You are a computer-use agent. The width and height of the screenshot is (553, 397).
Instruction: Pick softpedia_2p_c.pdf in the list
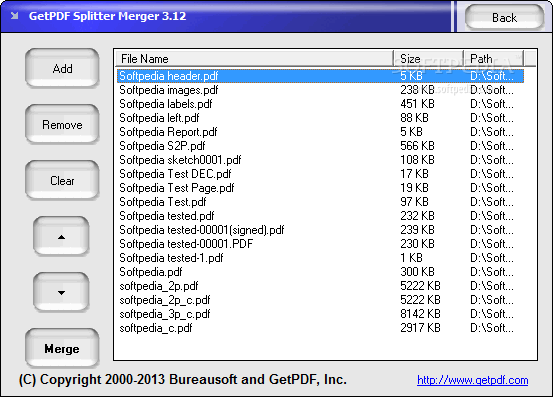pyautogui.click(x=320, y=300)
